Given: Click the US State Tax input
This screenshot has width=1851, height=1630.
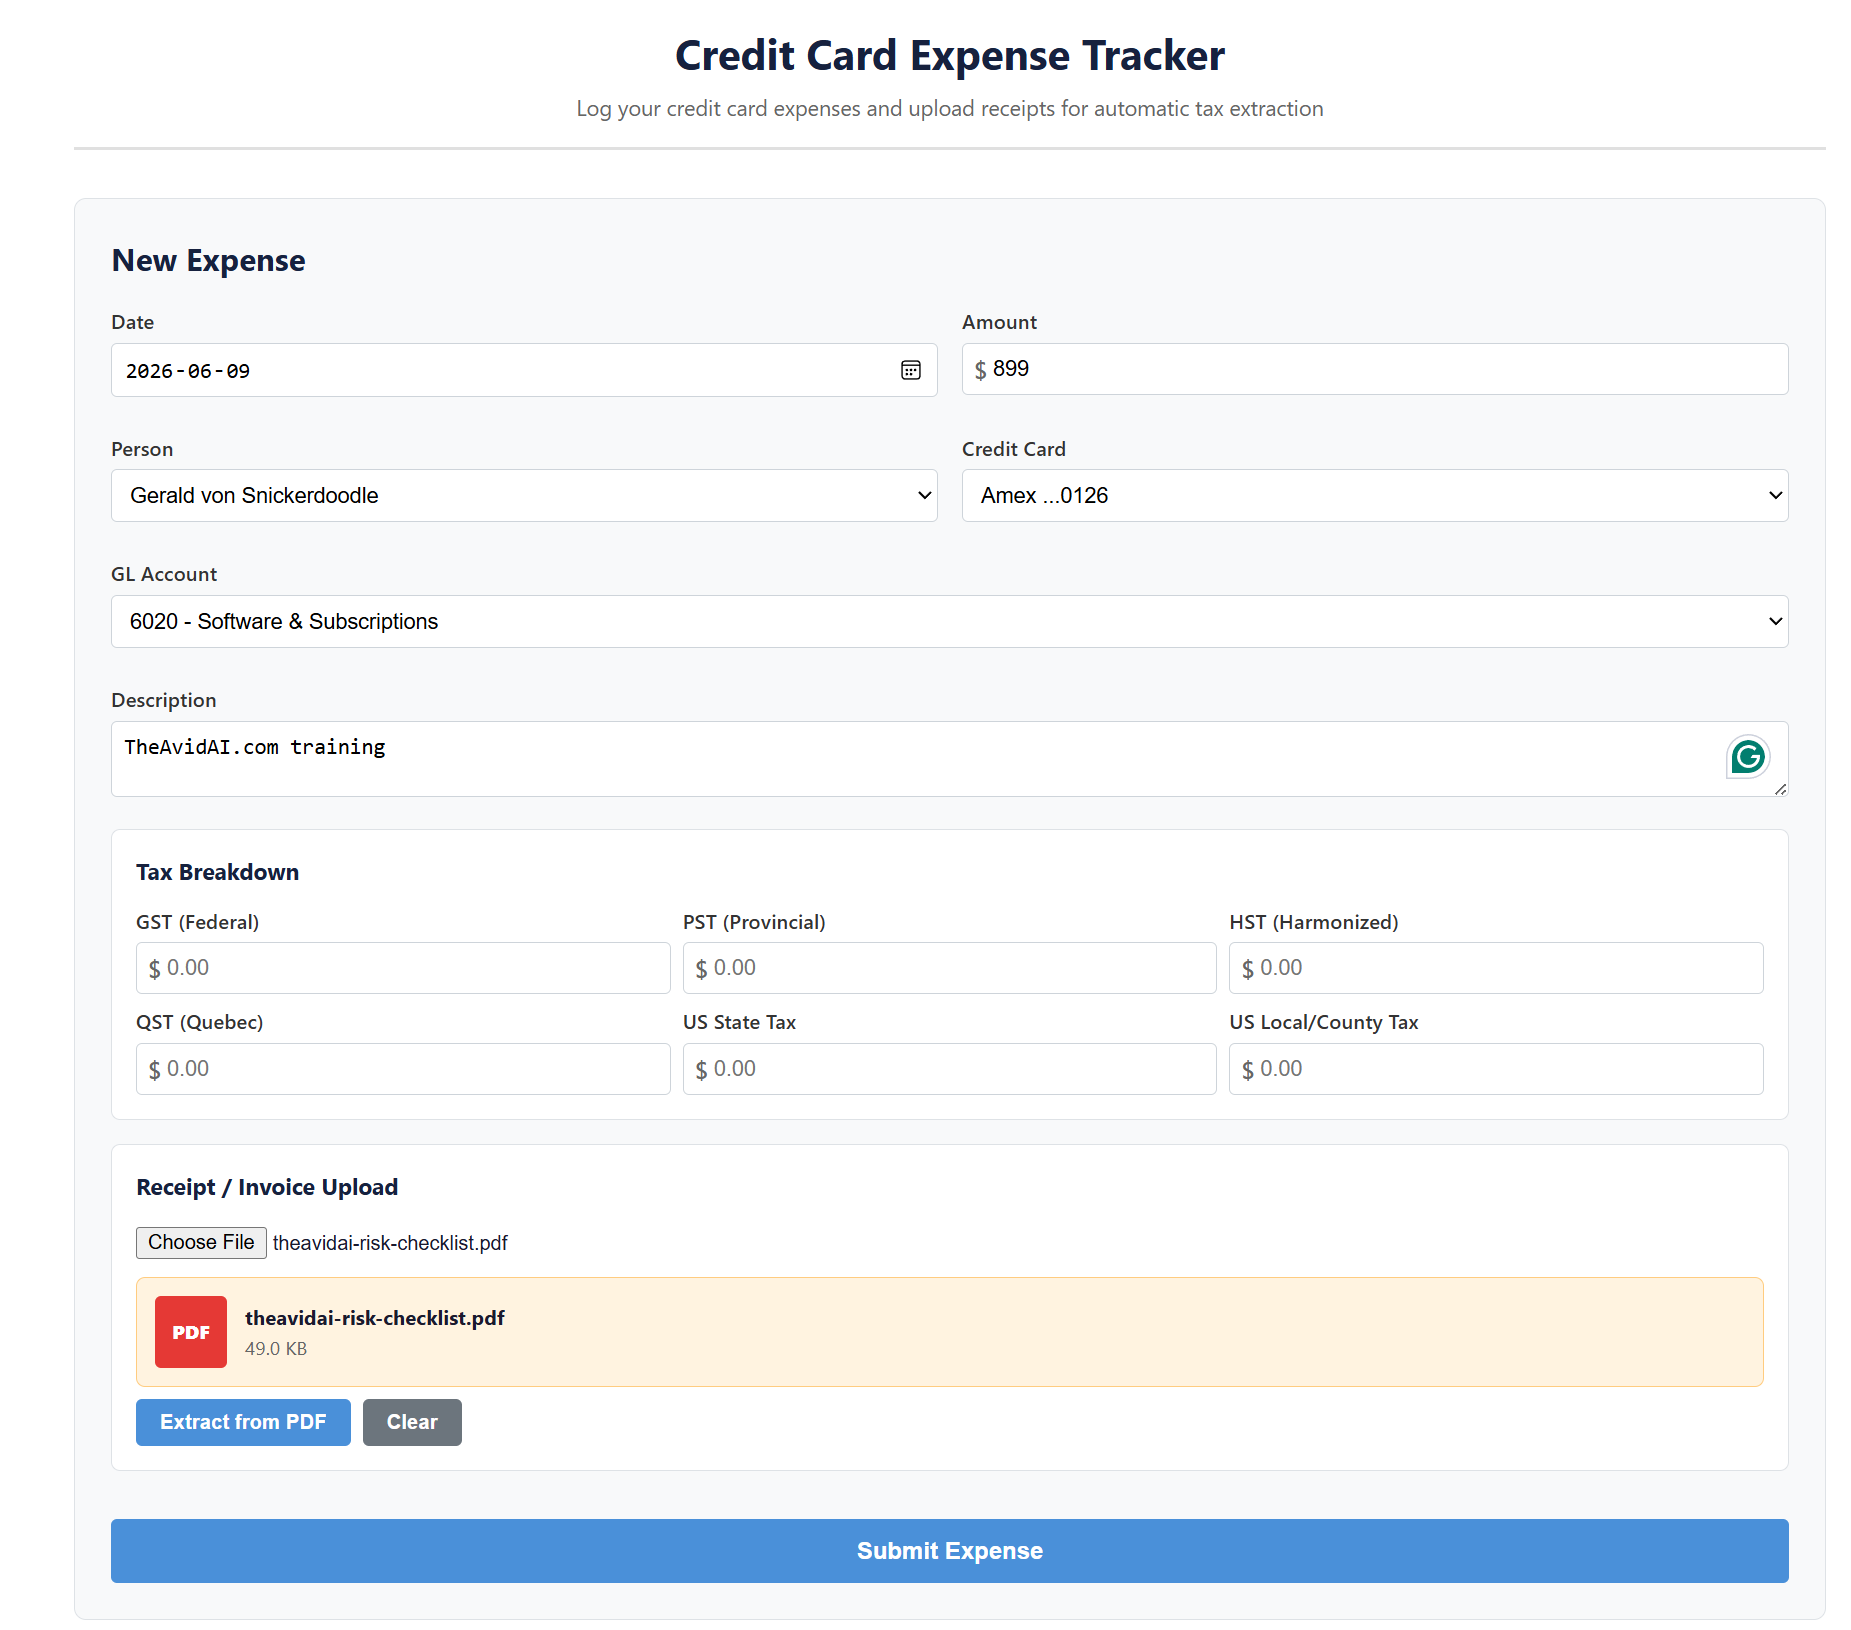Looking at the screenshot, I should [x=950, y=1069].
